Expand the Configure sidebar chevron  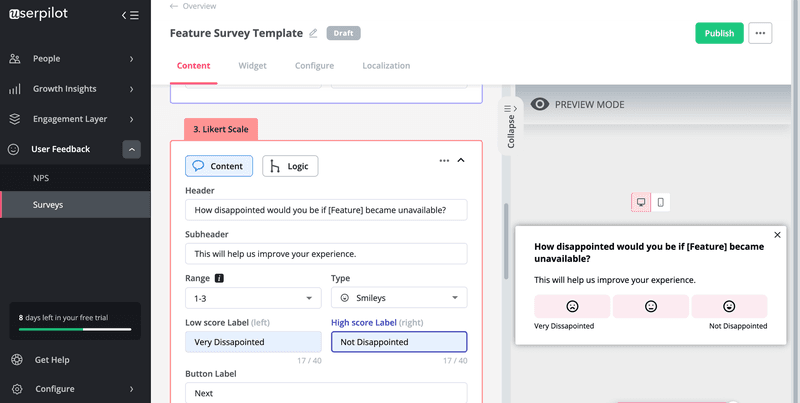132,389
